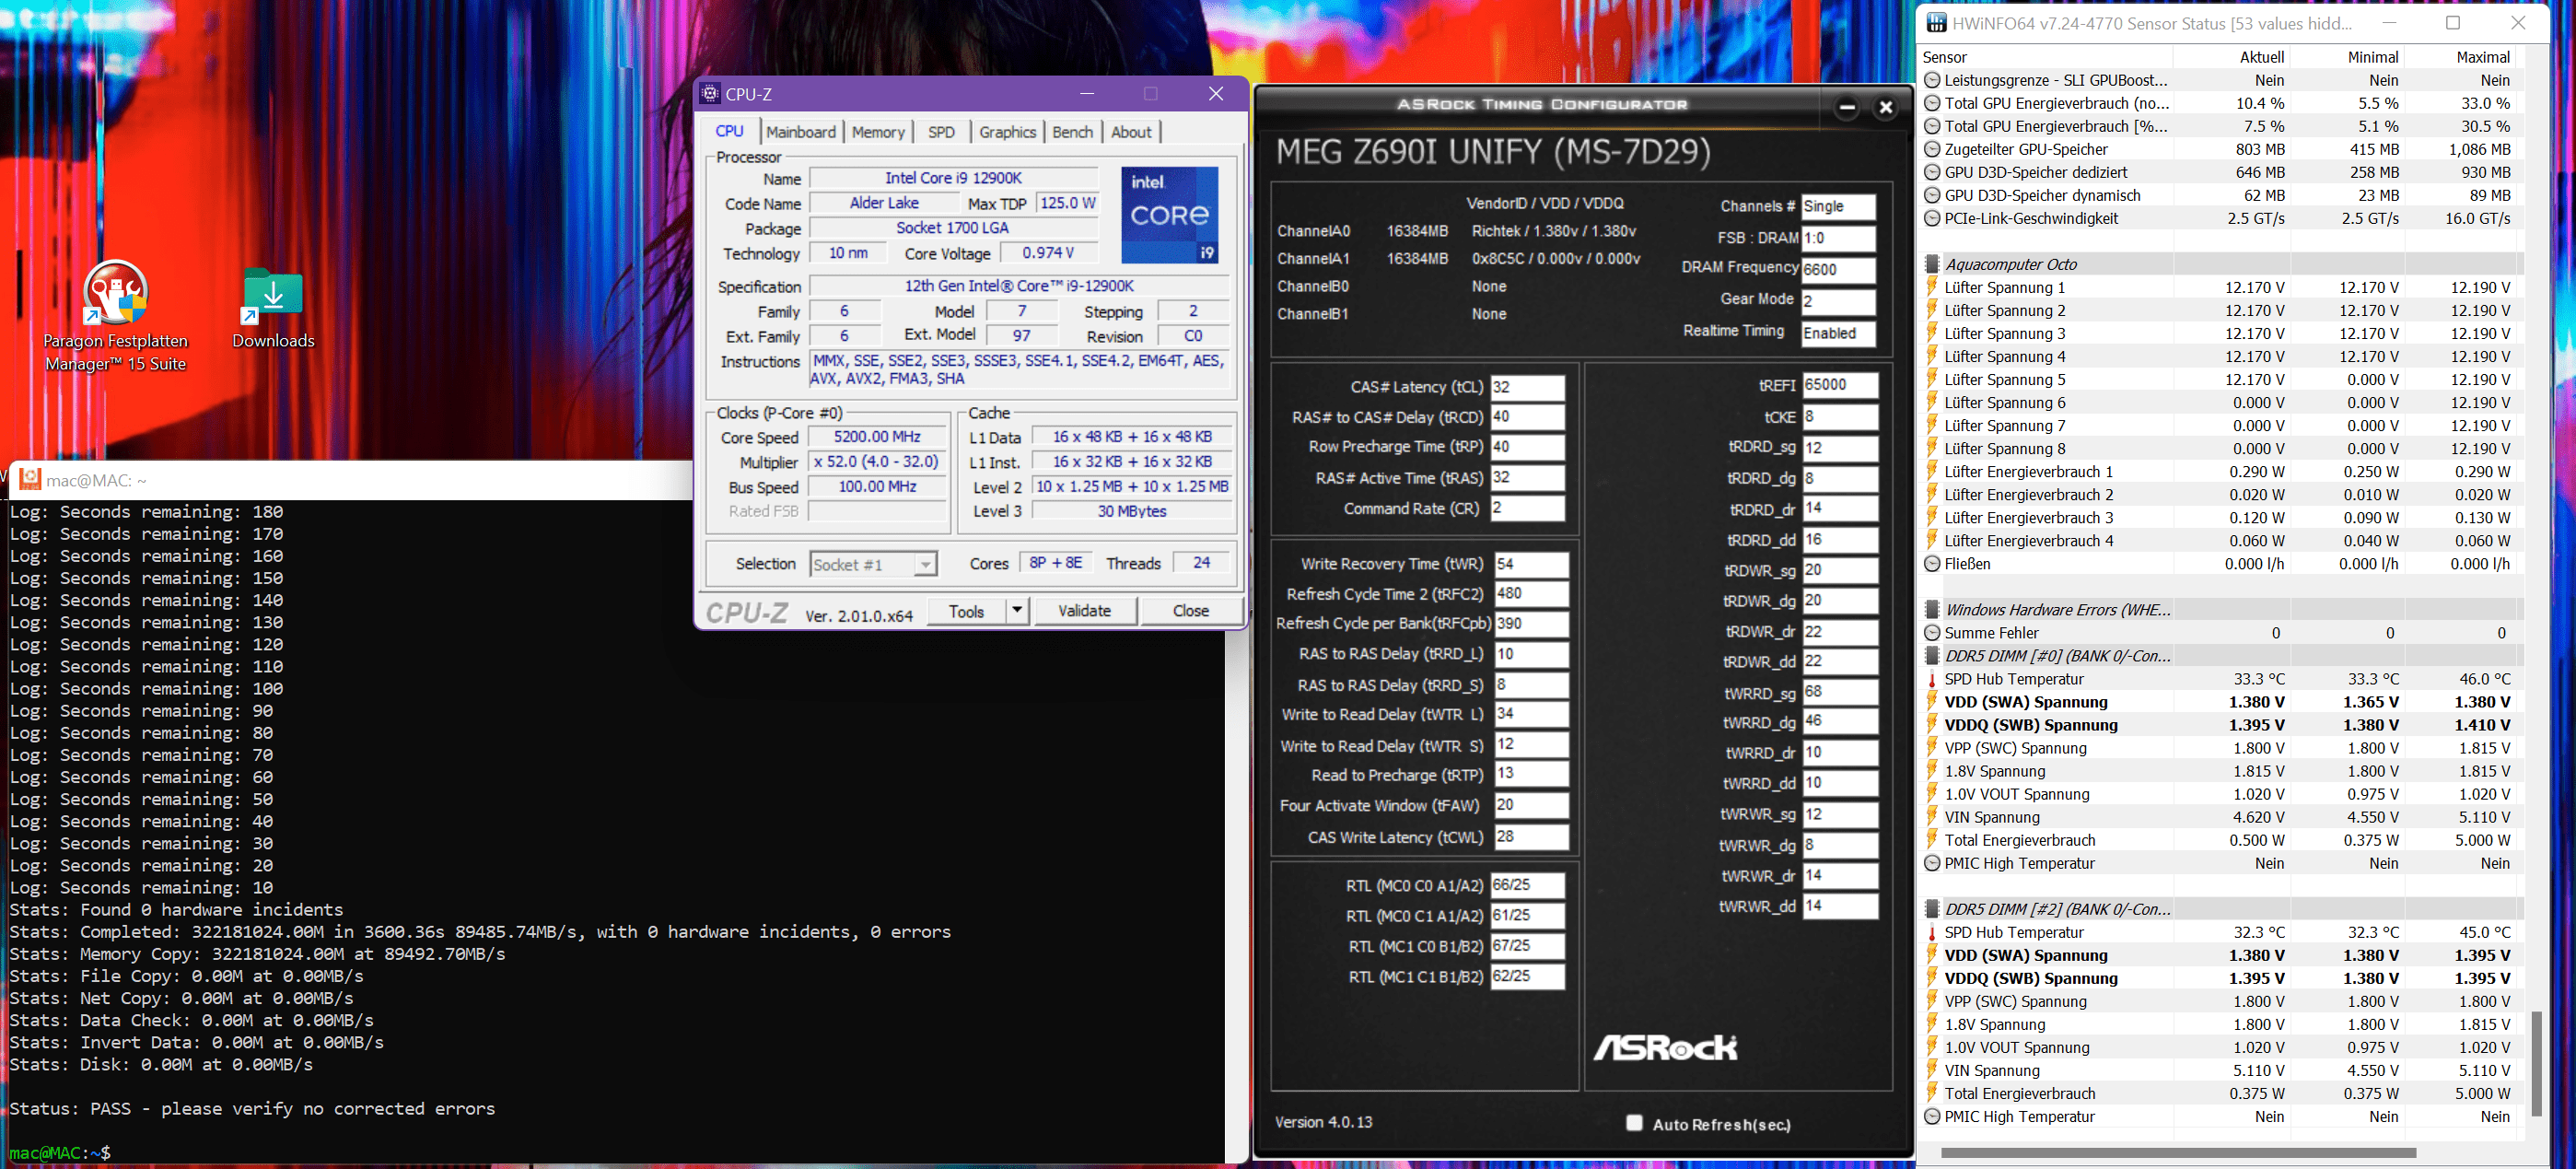Click the icon beside DIMM #0 PMIC High Temperatur

(x=1932, y=863)
